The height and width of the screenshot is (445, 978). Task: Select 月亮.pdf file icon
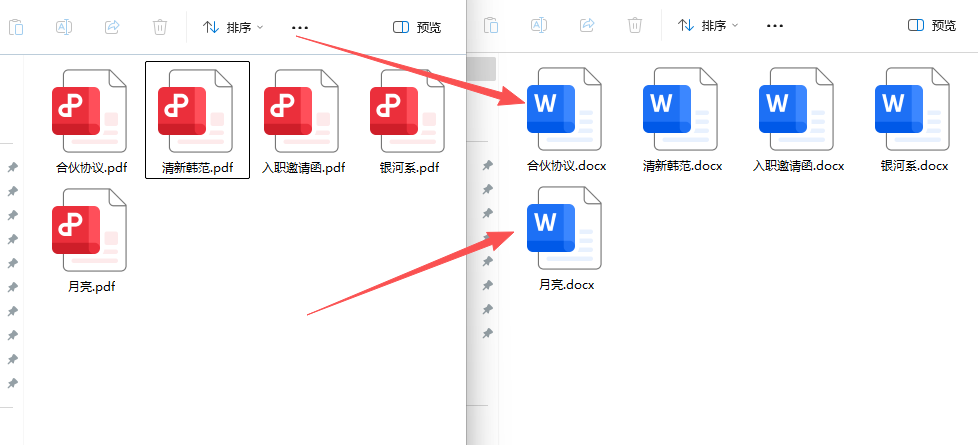[89, 230]
